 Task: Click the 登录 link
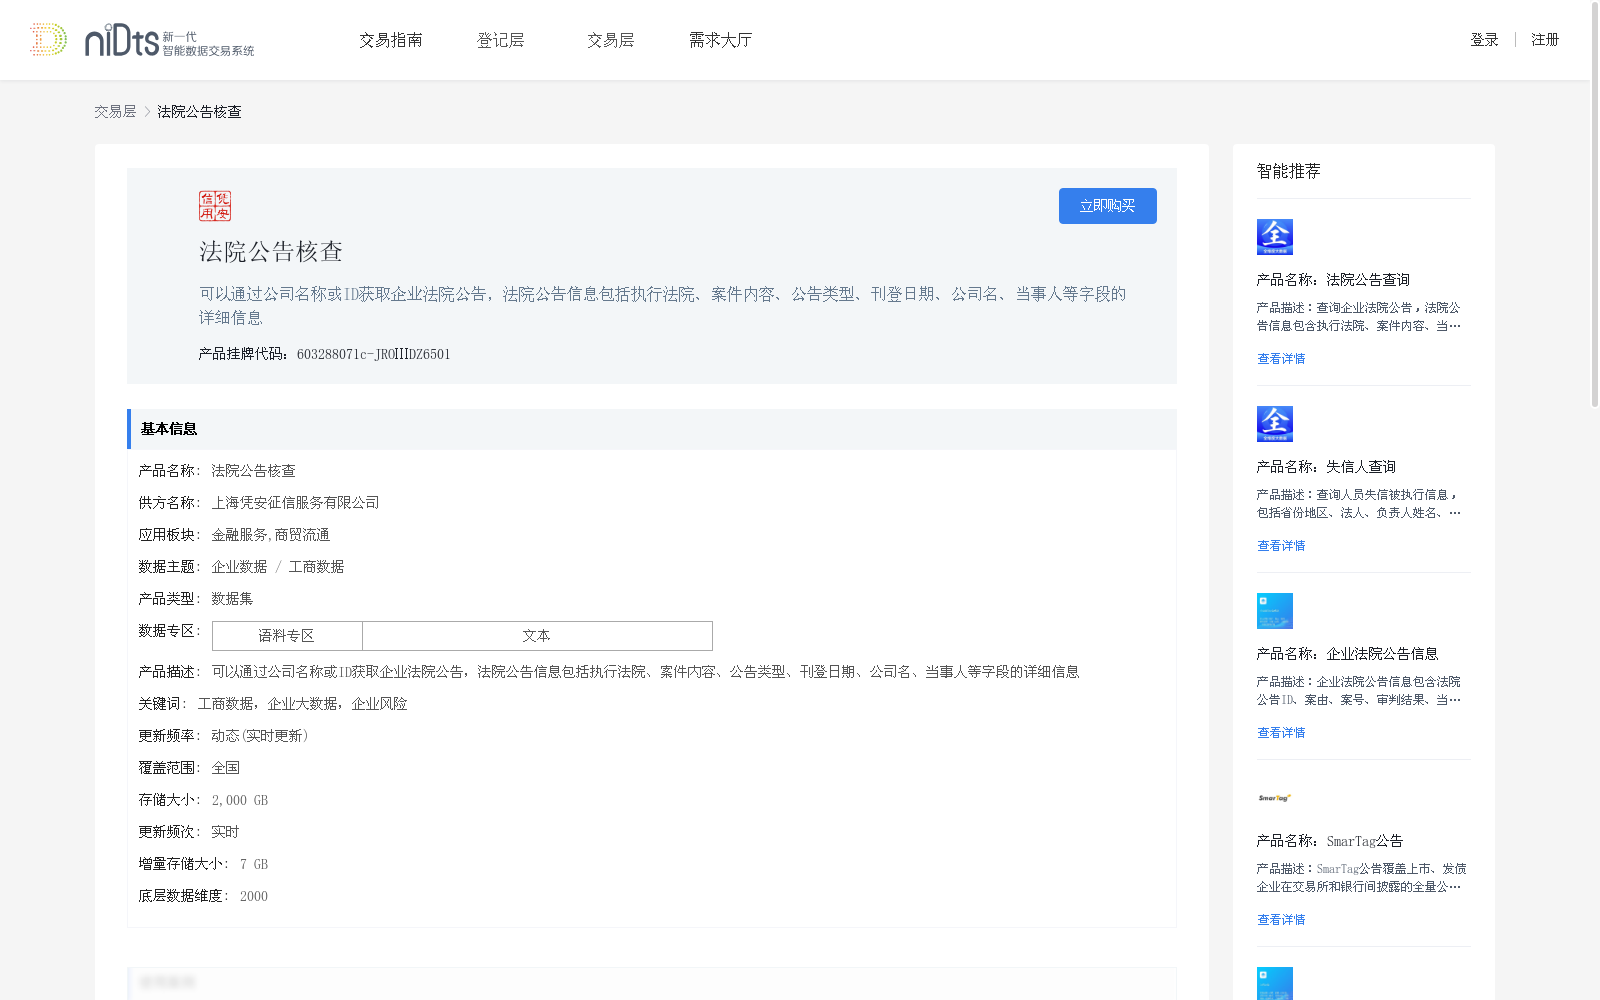click(x=1484, y=40)
